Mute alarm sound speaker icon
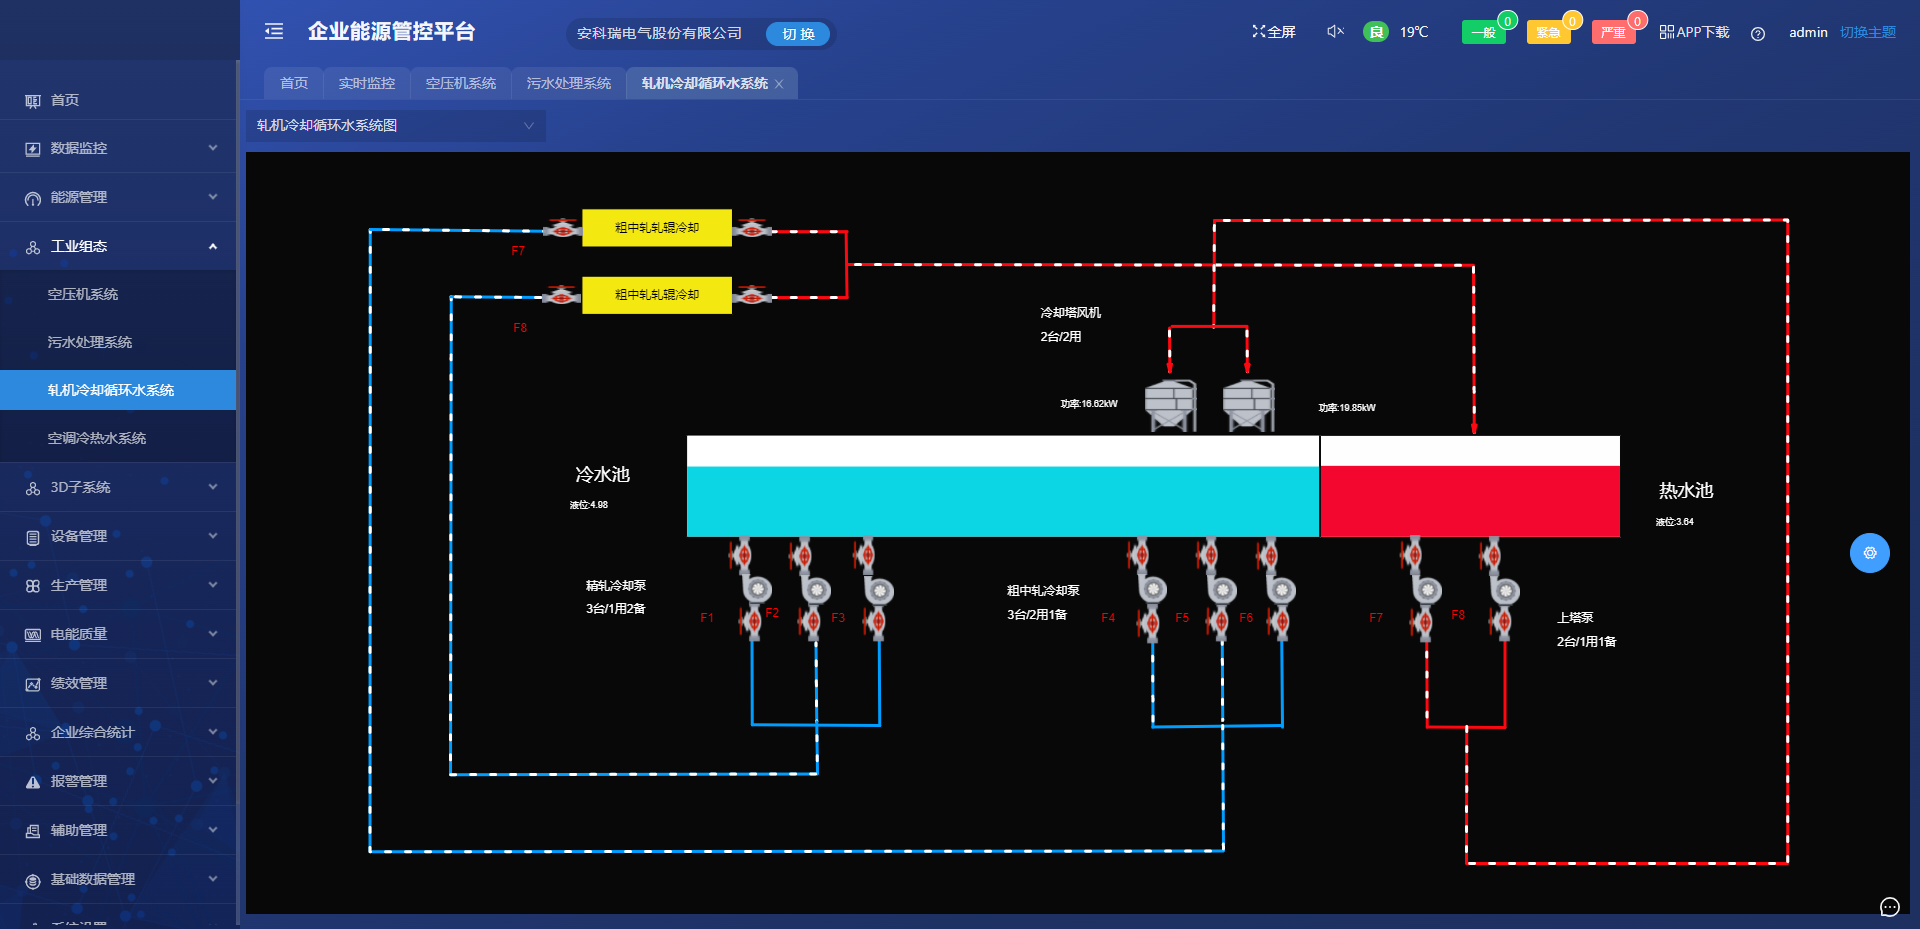Screen dimensions: 1920x929 coord(1335,32)
